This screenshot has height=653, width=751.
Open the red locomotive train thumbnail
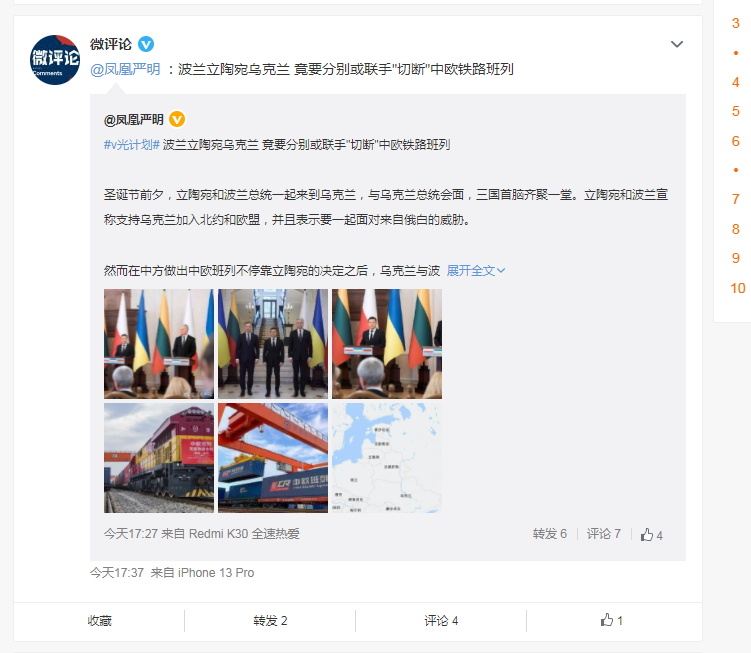[159, 458]
